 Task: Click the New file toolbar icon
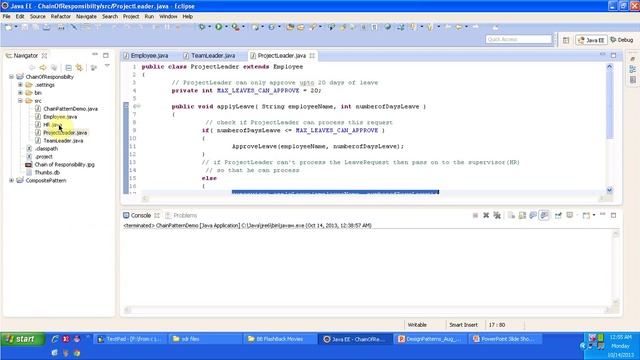8,27
